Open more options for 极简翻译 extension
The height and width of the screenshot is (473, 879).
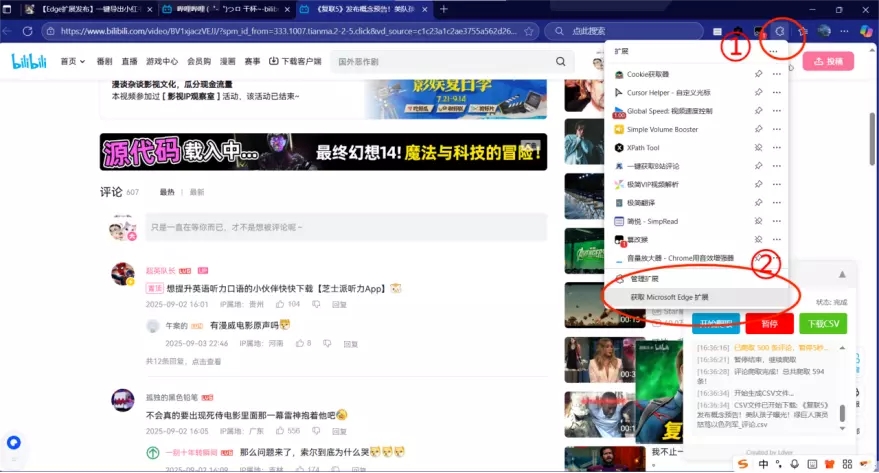(776, 203)
